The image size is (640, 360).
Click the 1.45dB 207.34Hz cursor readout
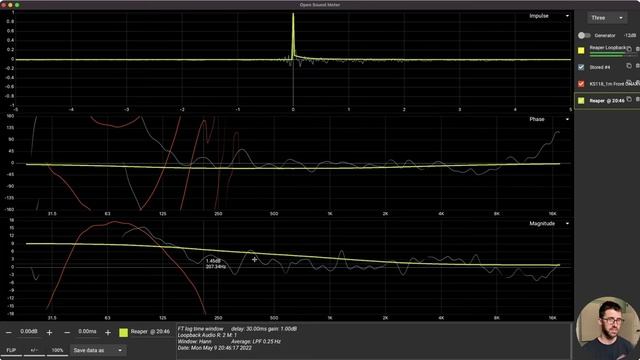[x=215, y=264]
